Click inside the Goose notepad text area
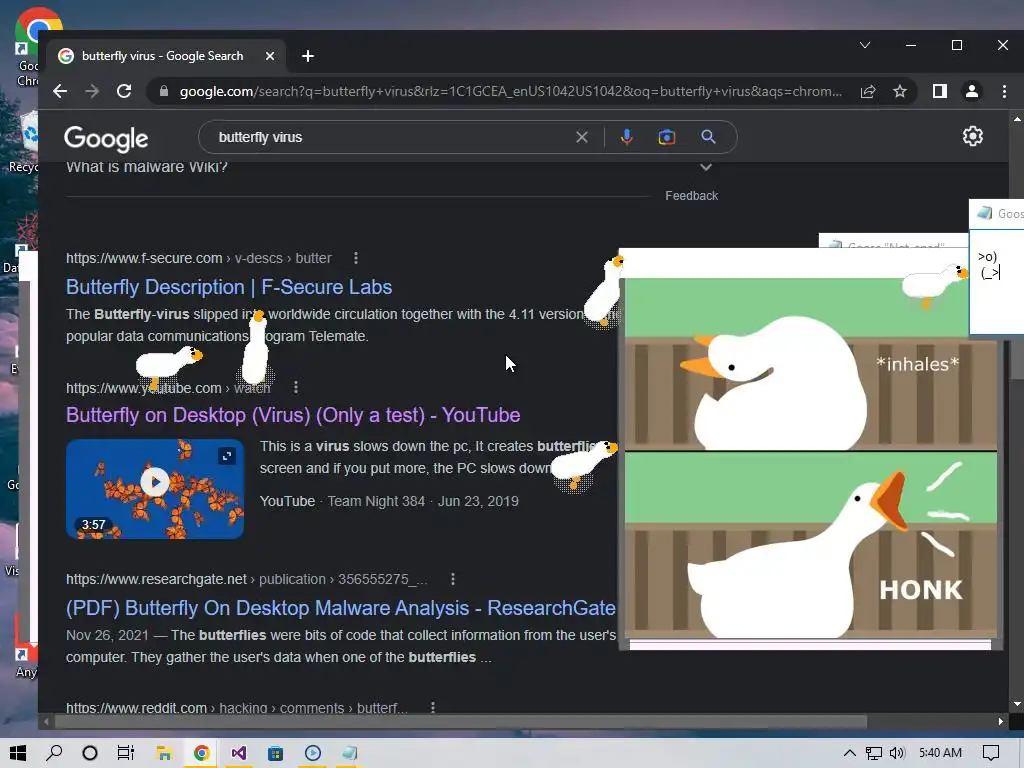This screenshot has height=768, width=1024. (997, 281)
